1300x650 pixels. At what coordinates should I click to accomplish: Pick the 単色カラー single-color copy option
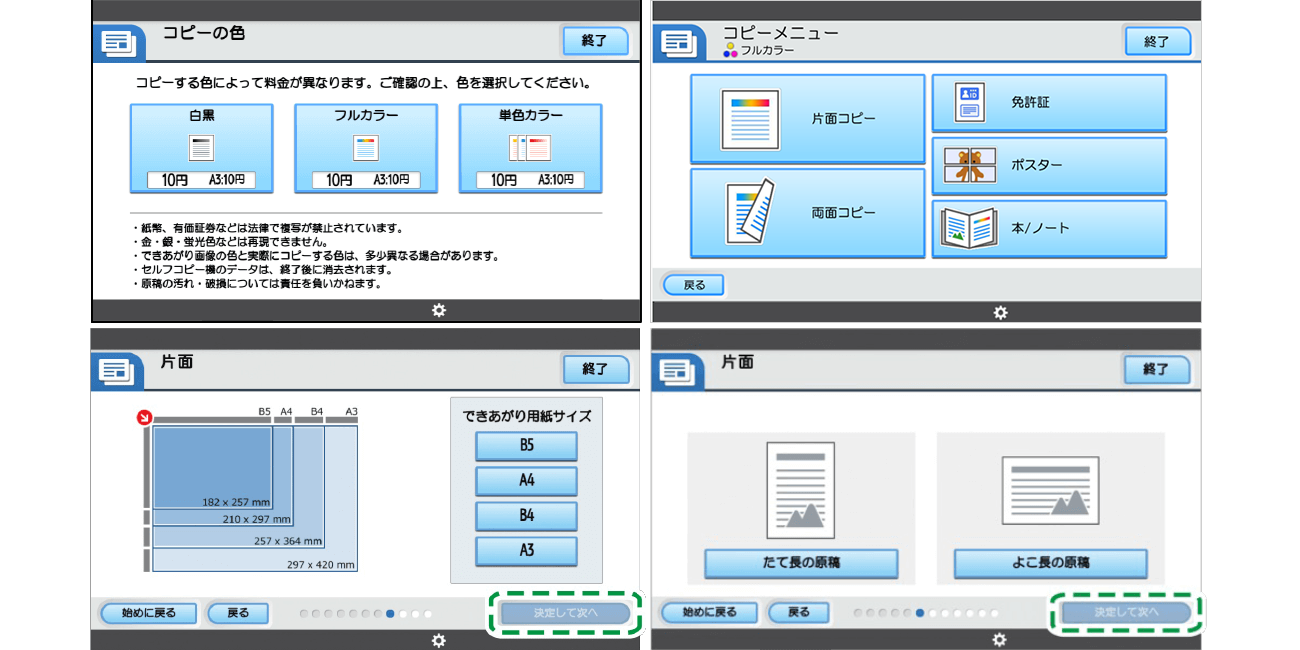530,148
